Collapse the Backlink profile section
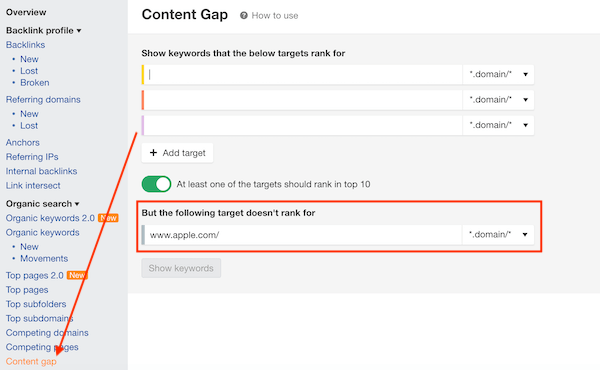Screen dimensions: 600x370 pos(43,30)
